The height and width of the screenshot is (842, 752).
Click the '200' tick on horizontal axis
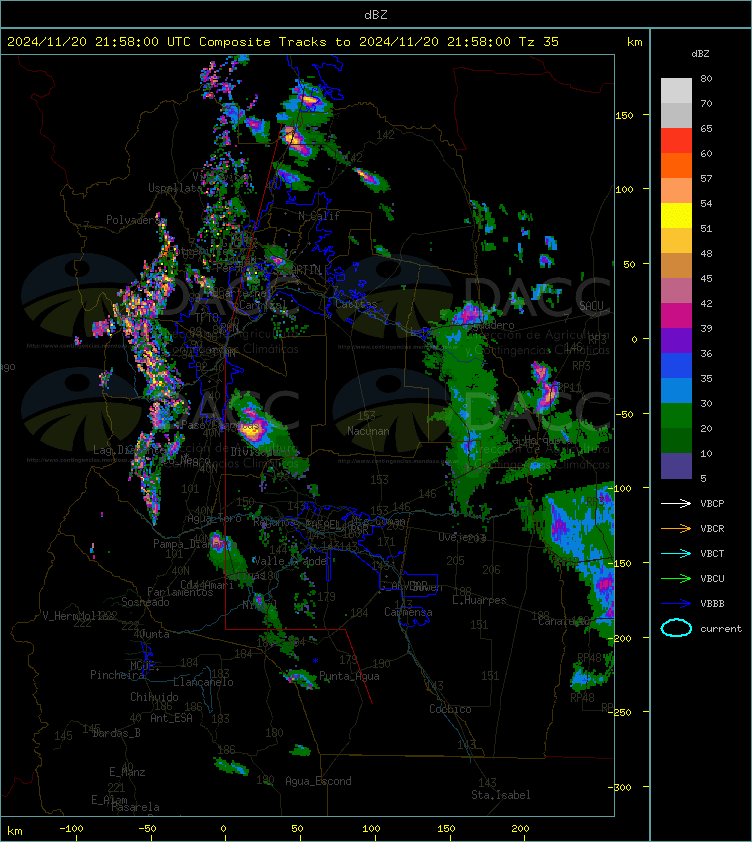[520, 829]
